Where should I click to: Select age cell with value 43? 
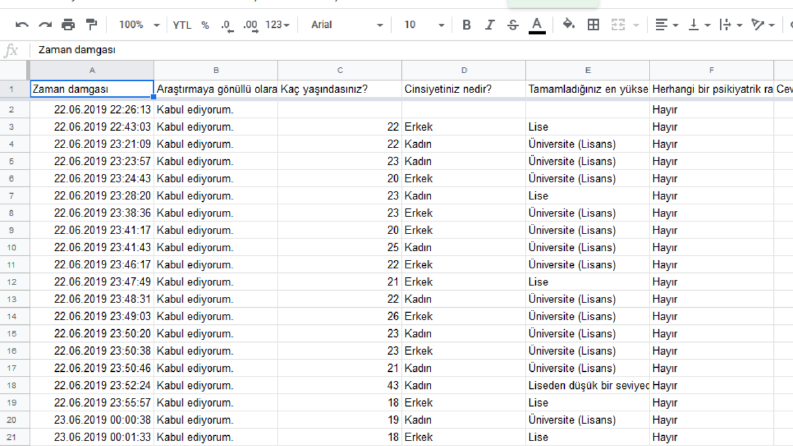click(340, 385)
